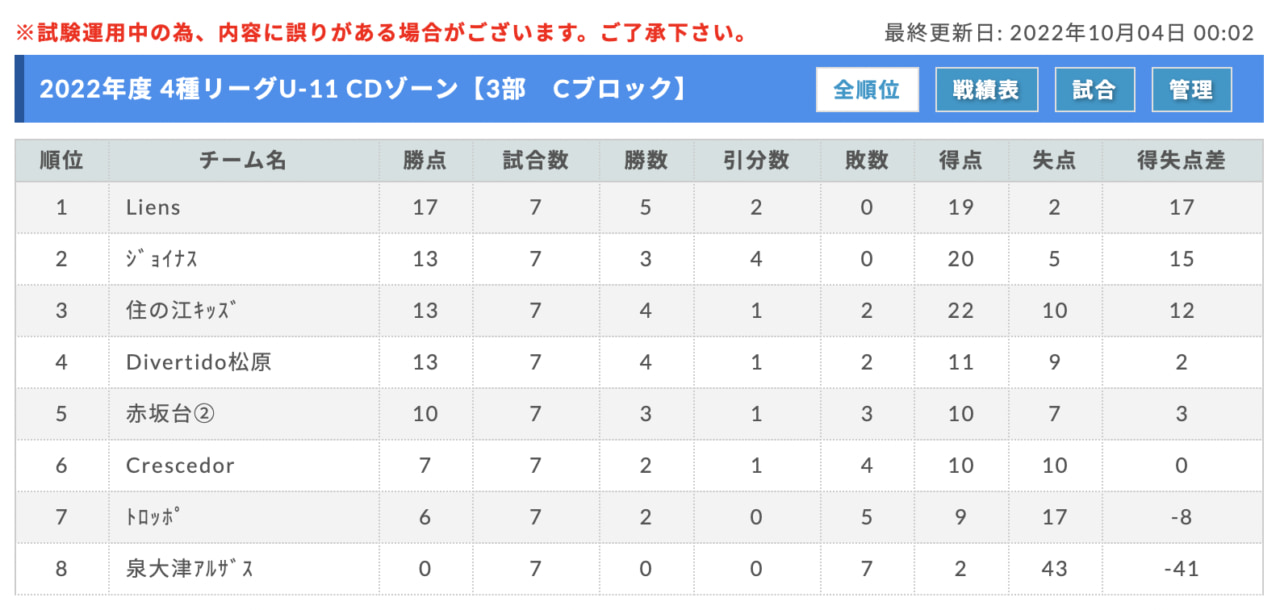Select the 勝点 column header

[425, 160]
